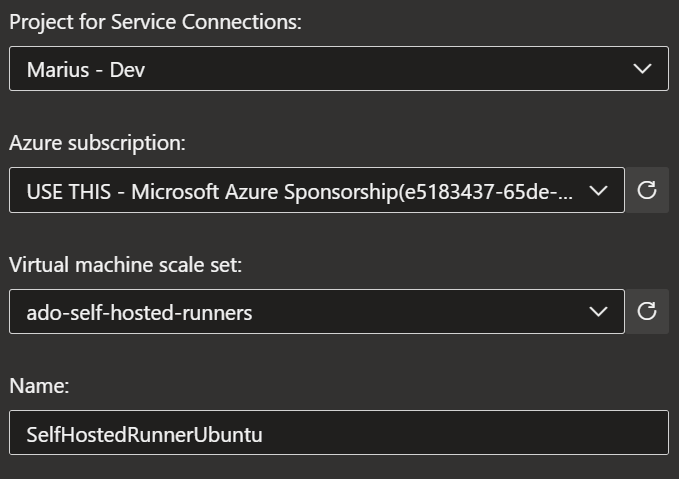Screen dimensions: 679x479
Task: Focus the Name input field
Action: 338,433
